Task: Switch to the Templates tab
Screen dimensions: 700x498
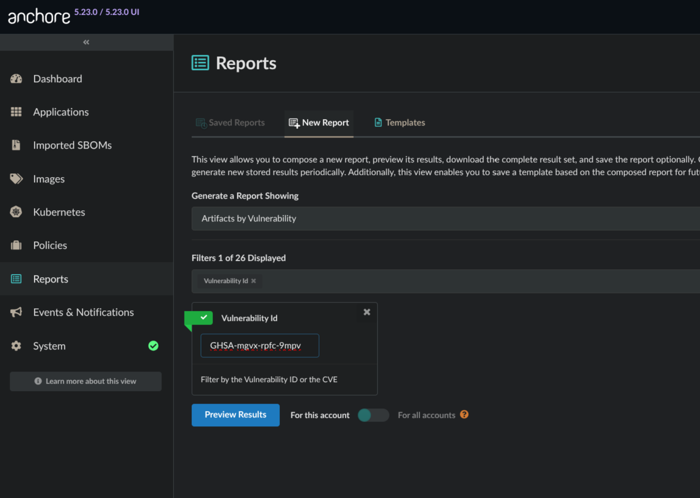Action: pos(399,122)
